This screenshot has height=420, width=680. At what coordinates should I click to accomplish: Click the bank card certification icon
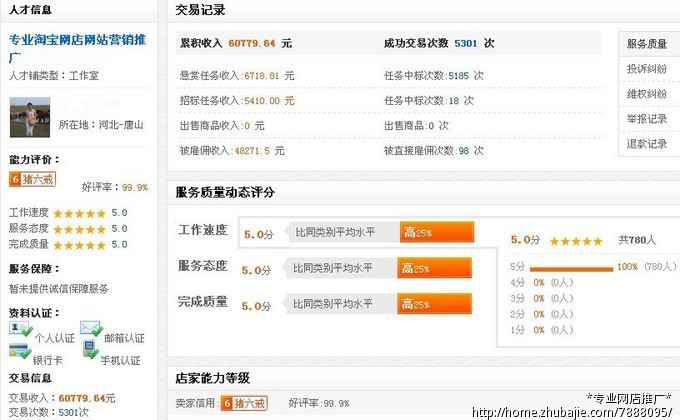[x=20, y=351]
